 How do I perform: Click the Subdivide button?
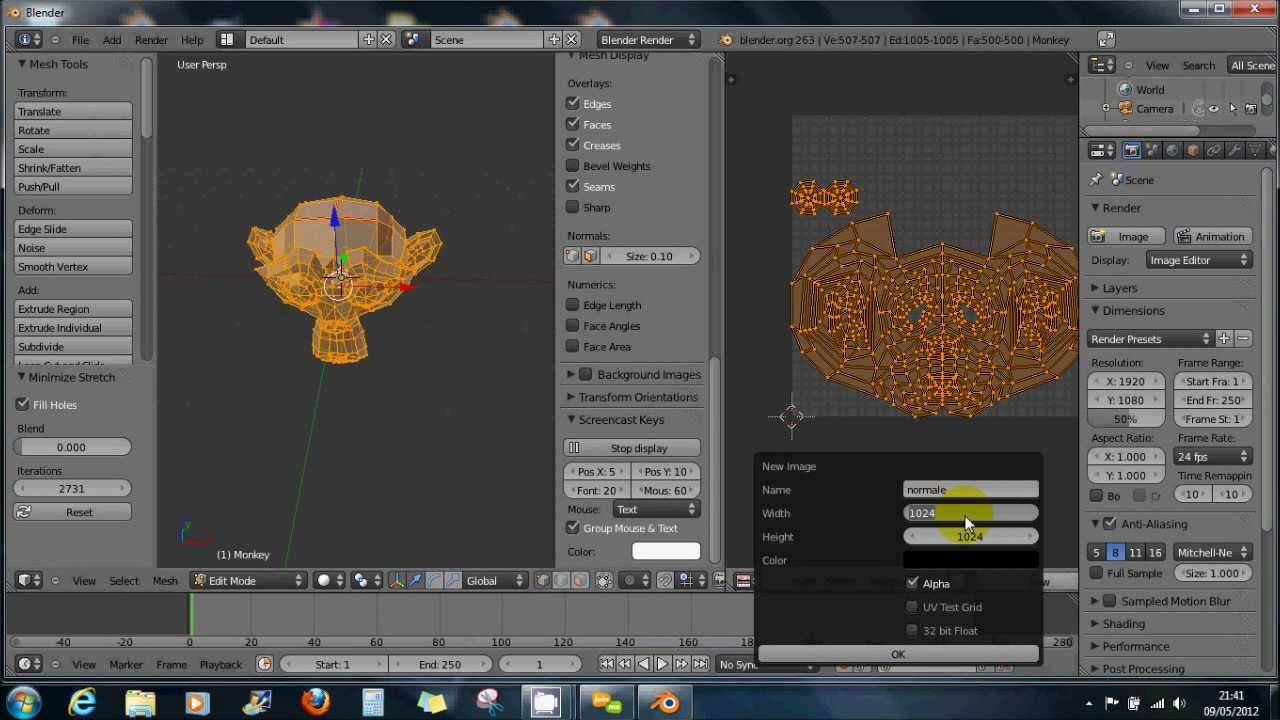pyautogui.click(x=73, y=346)
